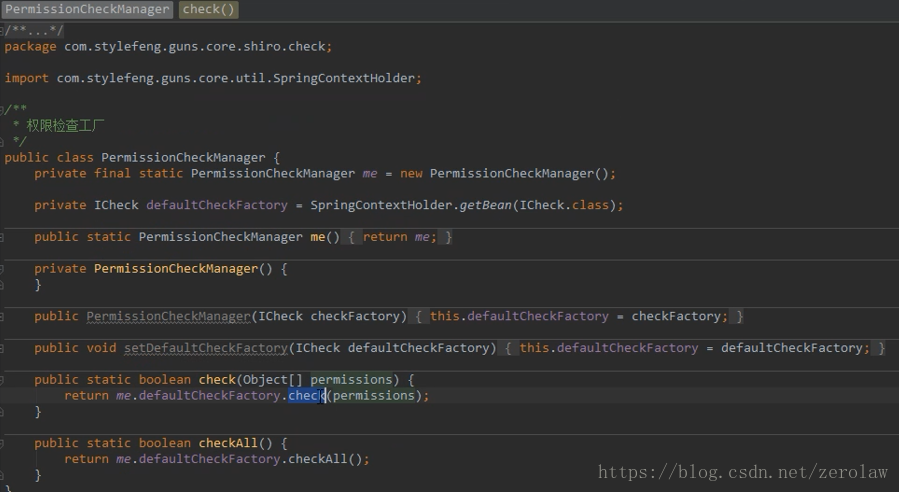
Task: Collapse the private PermissionCheckManager() constructor
Action: point(2,269)
